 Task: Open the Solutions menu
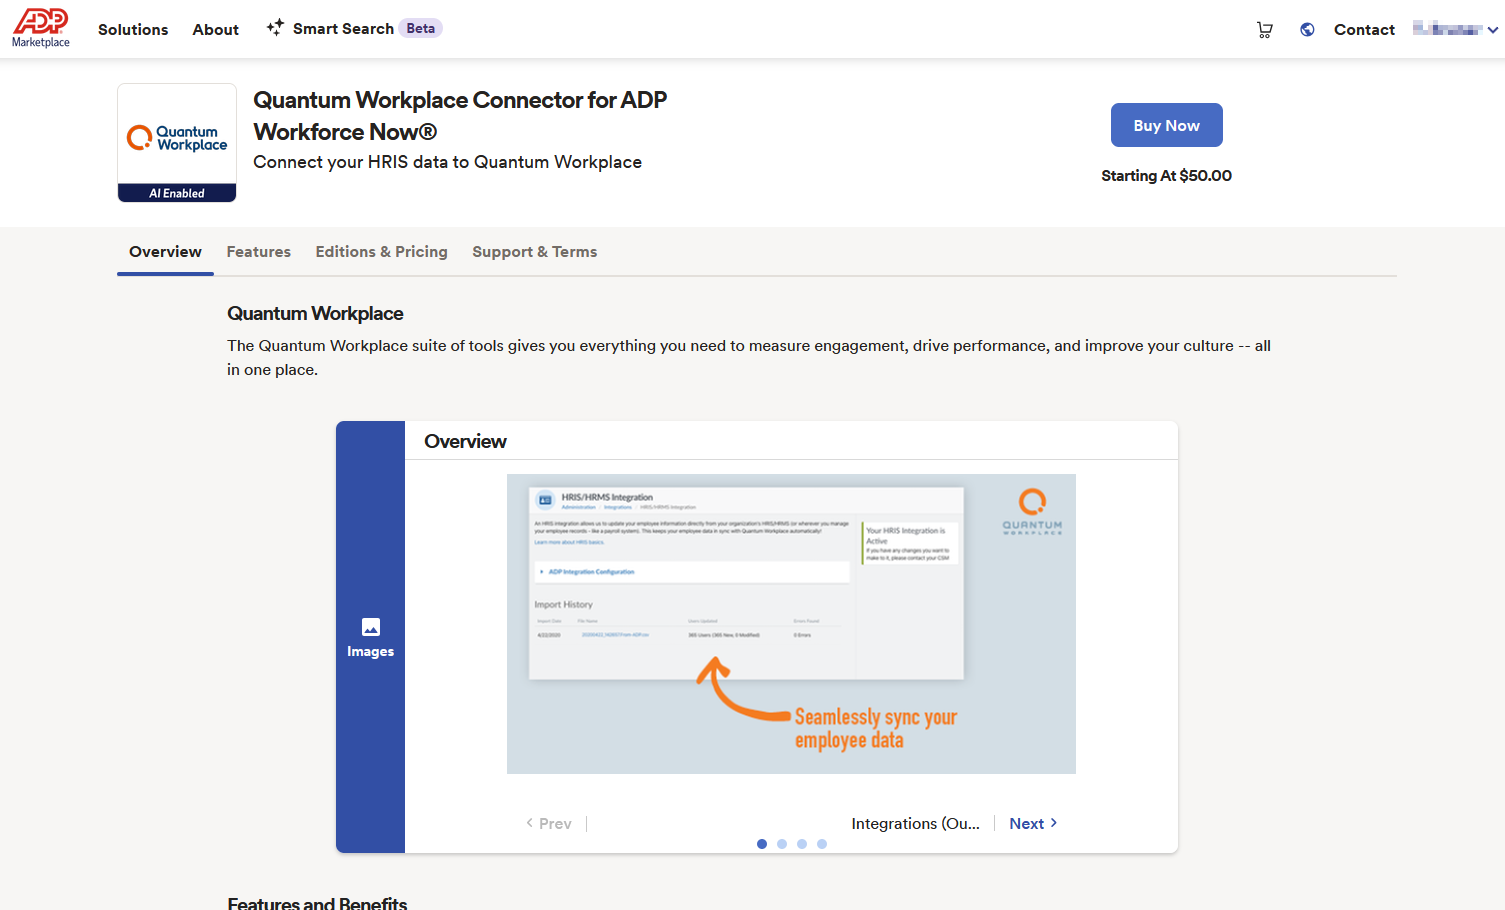tap(133, 30)
